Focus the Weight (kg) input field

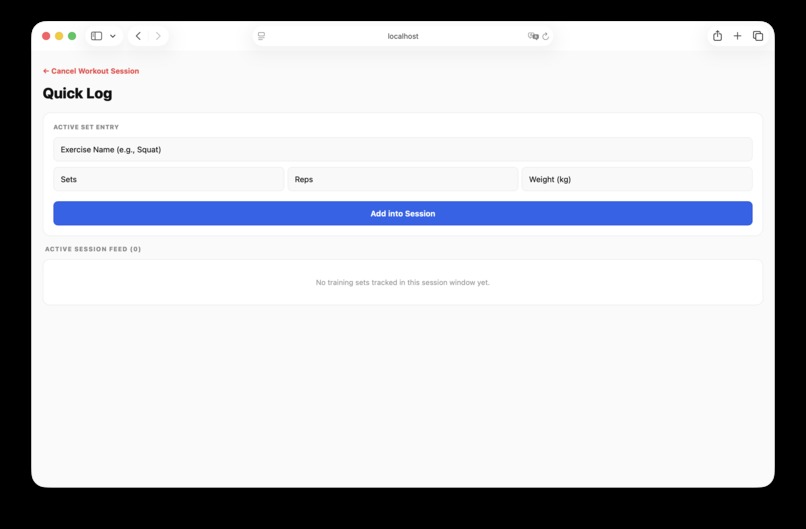coord(637,179)
